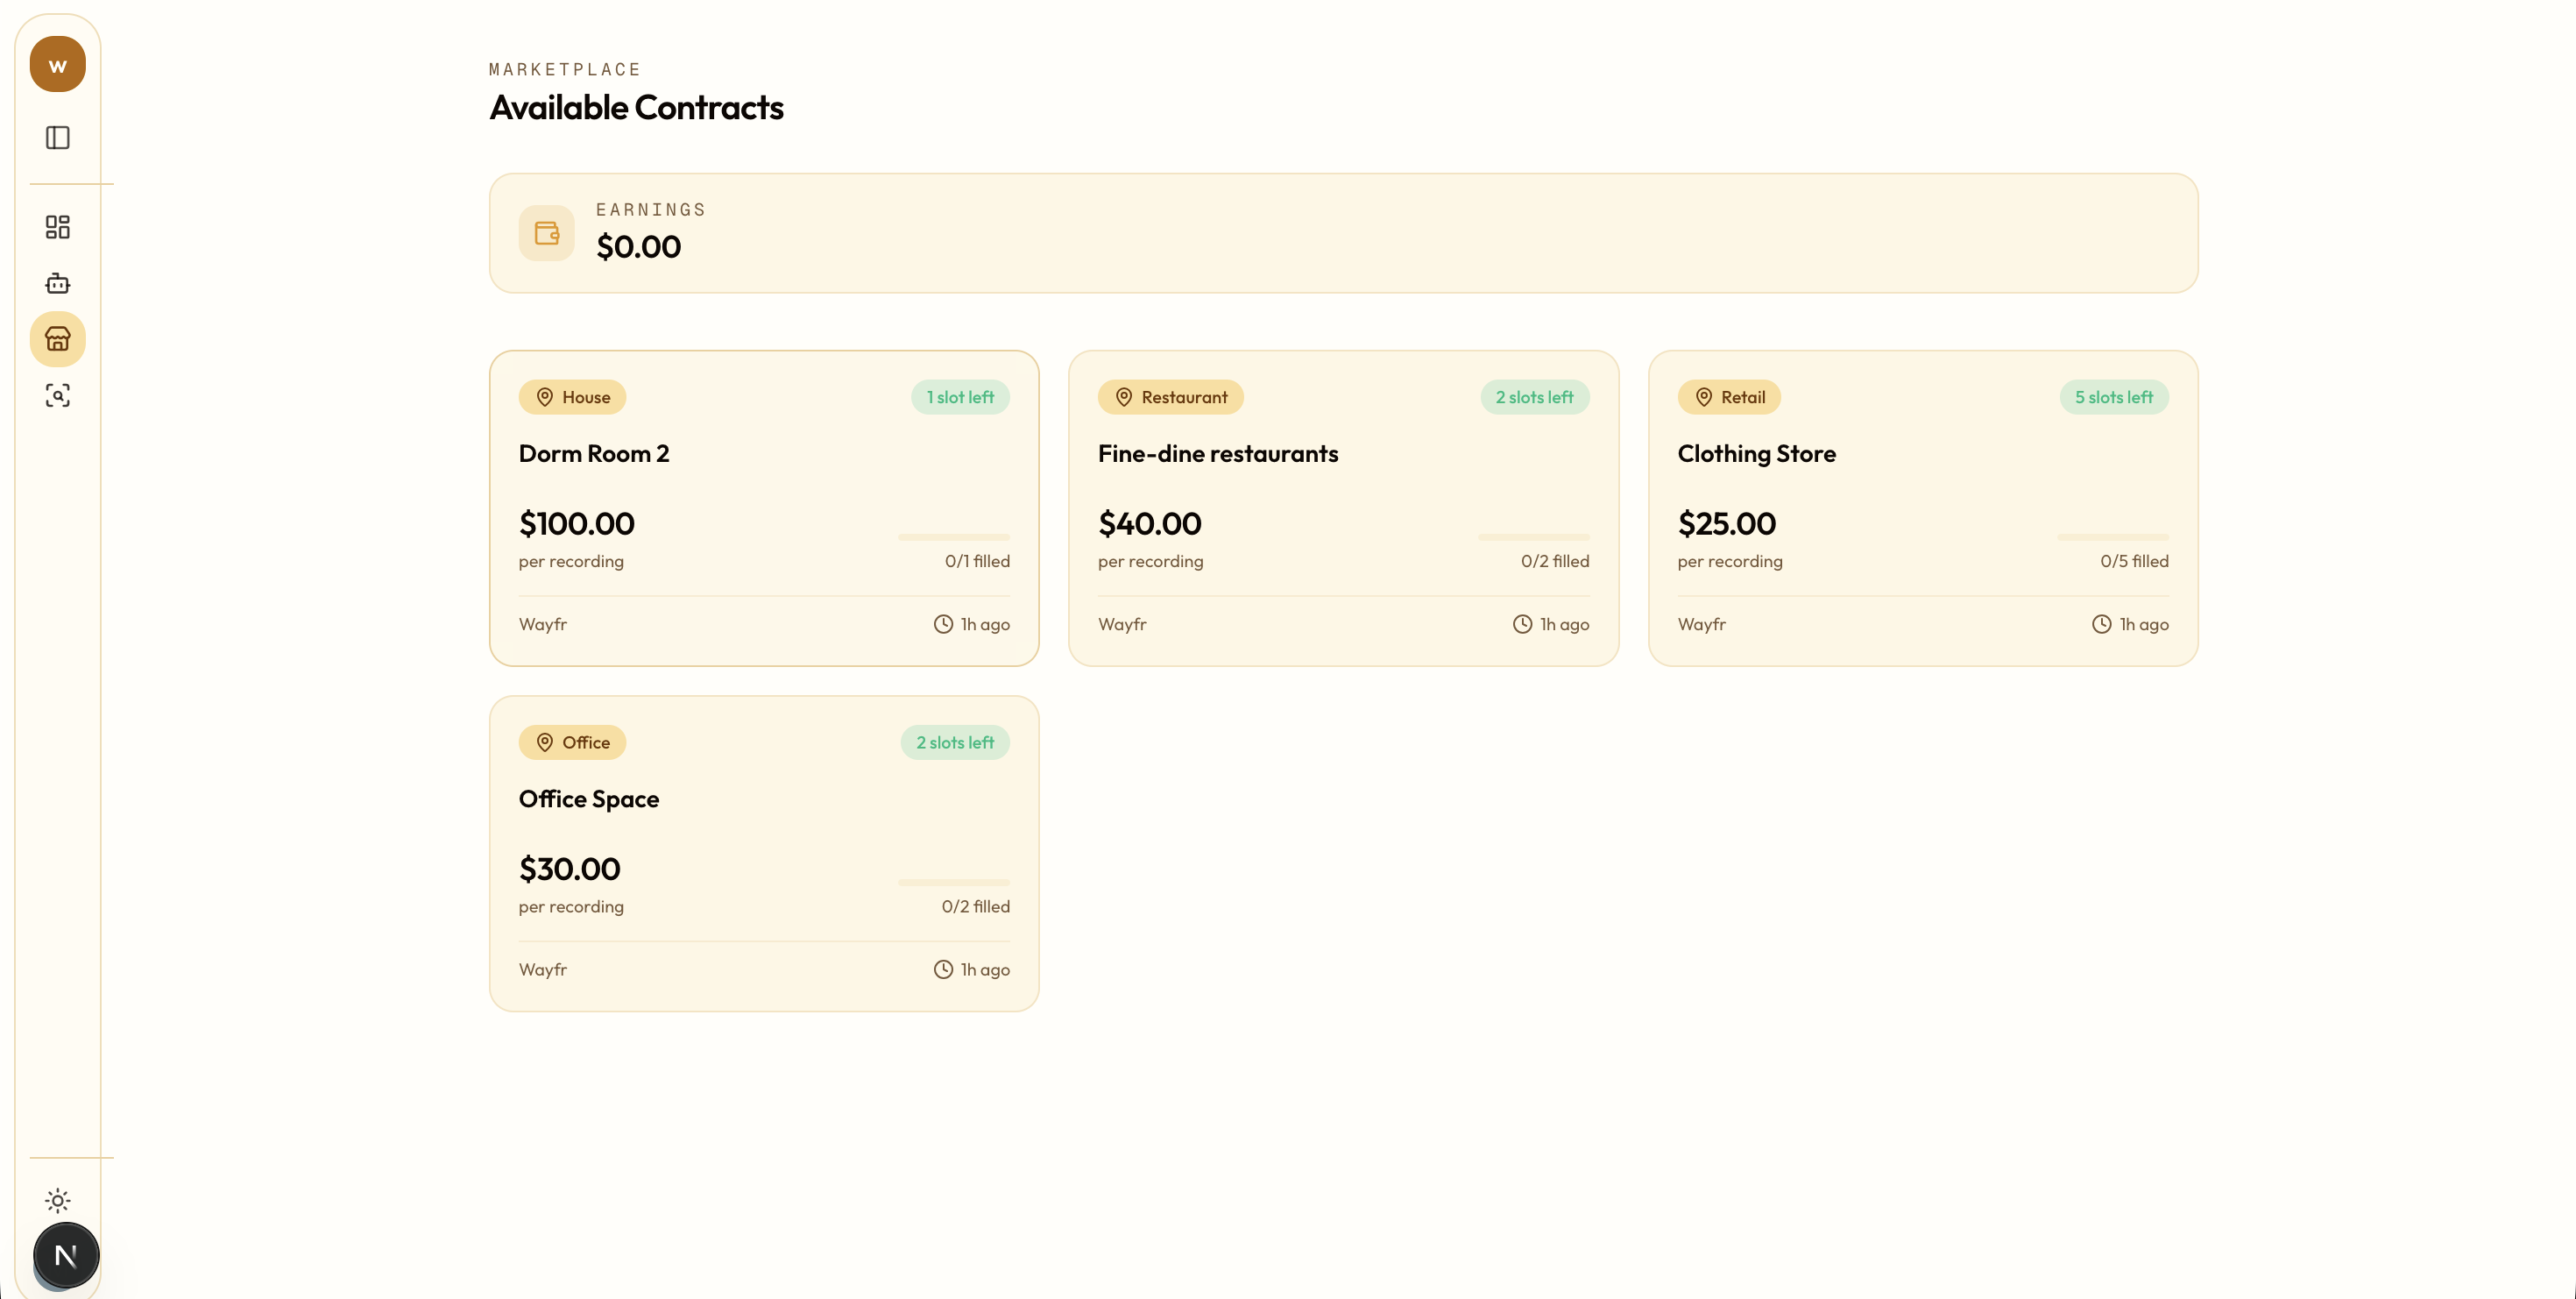Viewport: 2576px width, 1299px height.
Task: Open the Dorm Room 2 contract
Action: click(593, 454)
